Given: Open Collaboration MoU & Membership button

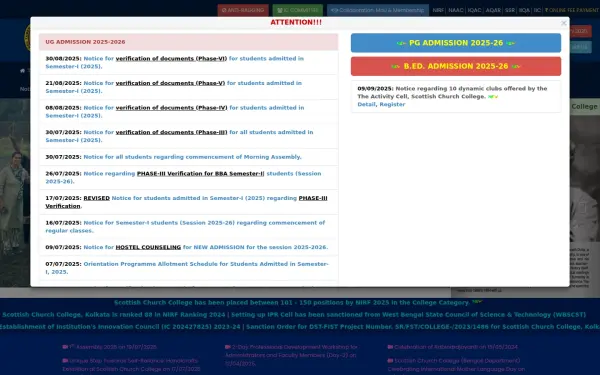Looking at the screenshot, I should click(x=378, y=10).
